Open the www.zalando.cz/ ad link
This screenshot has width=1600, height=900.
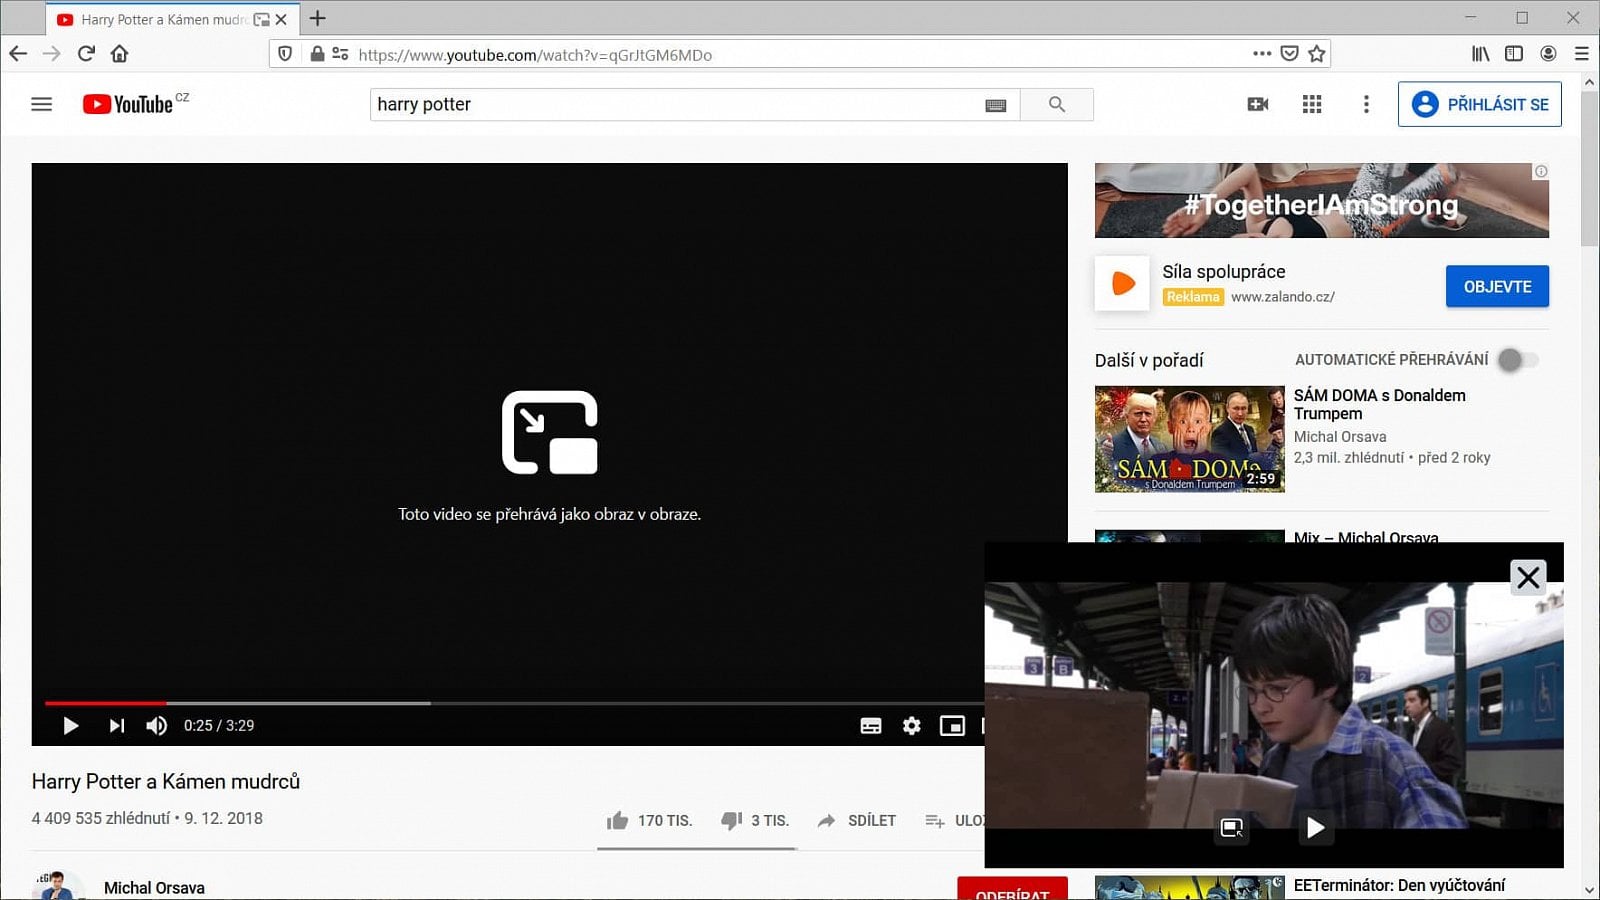pos(1282,297)
